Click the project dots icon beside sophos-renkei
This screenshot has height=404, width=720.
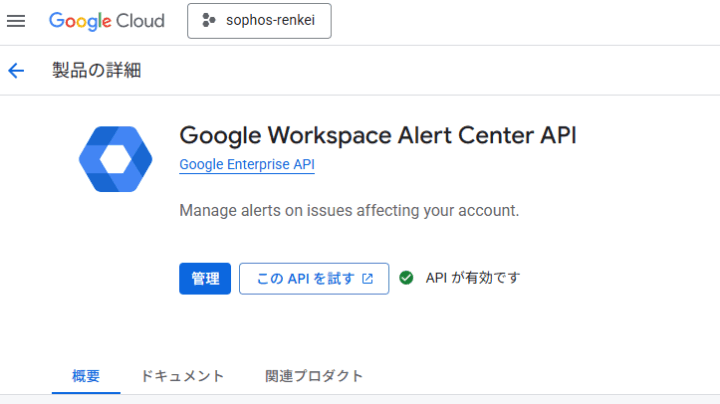[209, 21]
